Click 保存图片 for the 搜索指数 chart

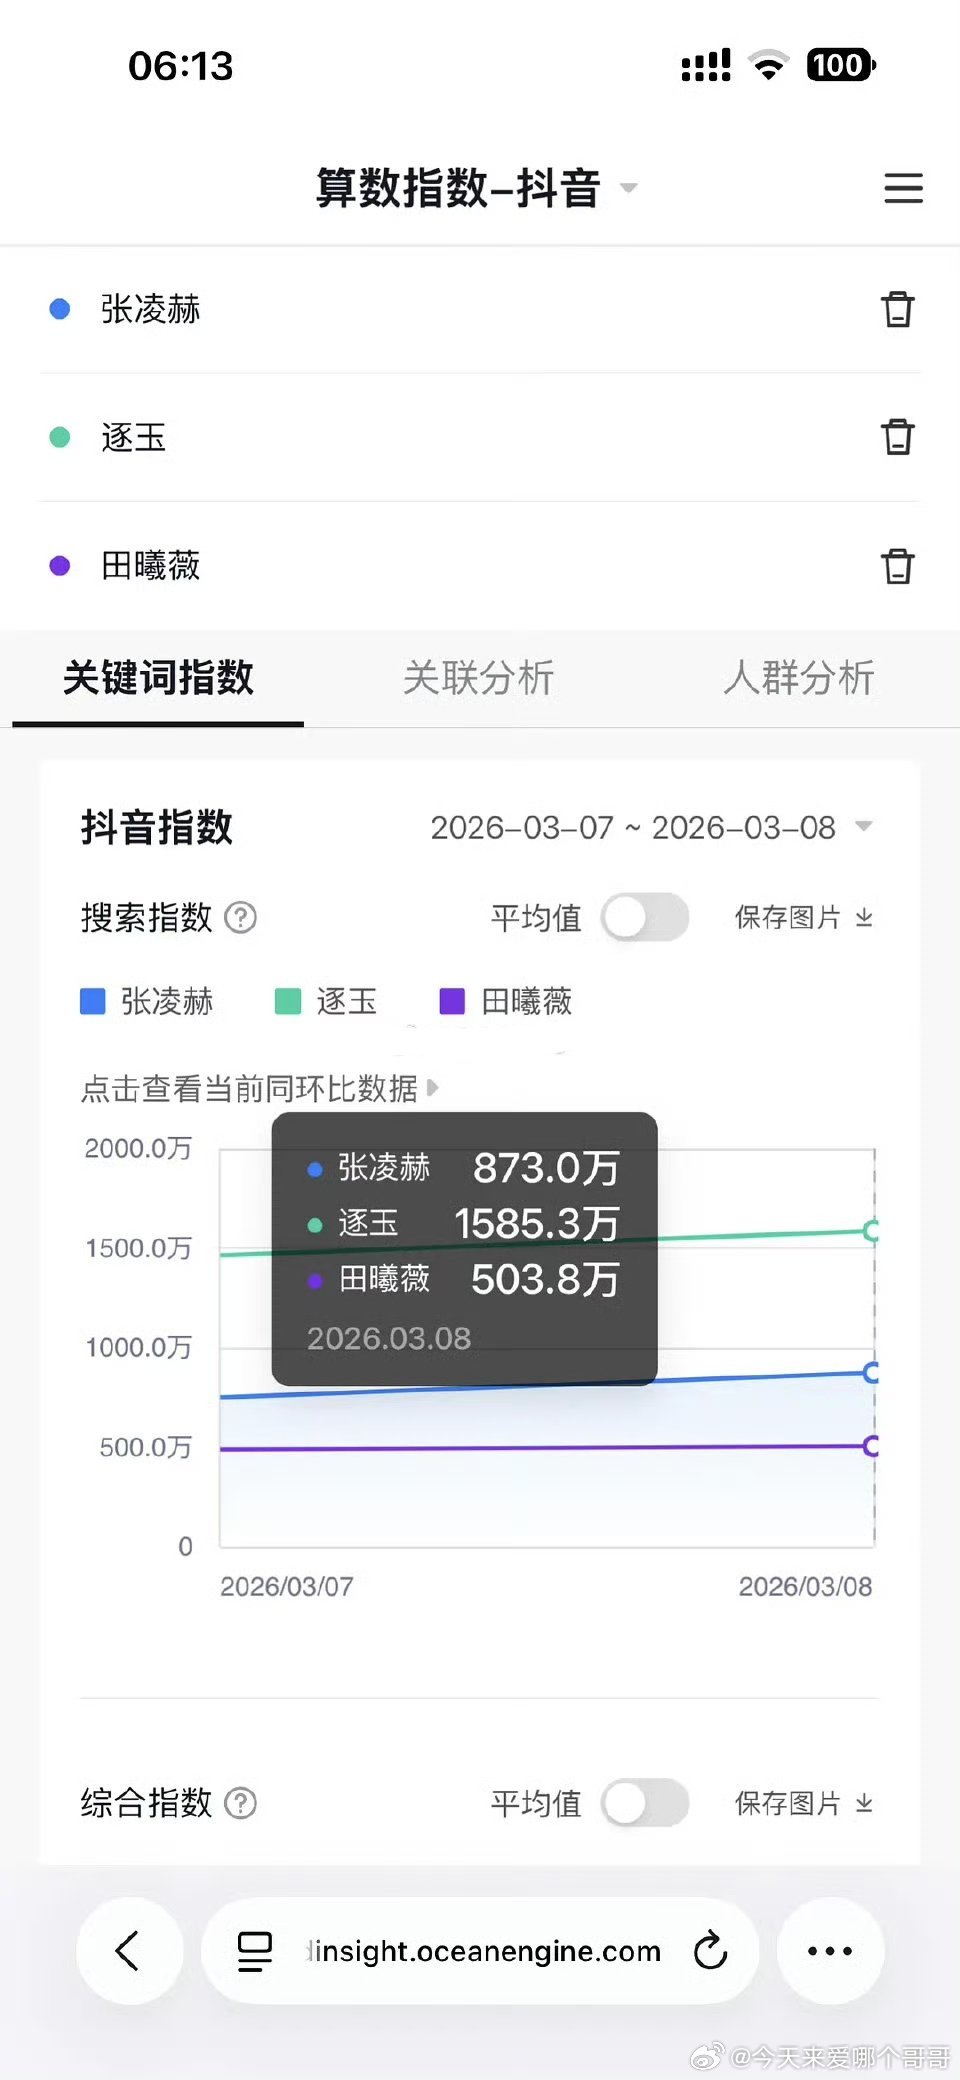click(804, 917)
